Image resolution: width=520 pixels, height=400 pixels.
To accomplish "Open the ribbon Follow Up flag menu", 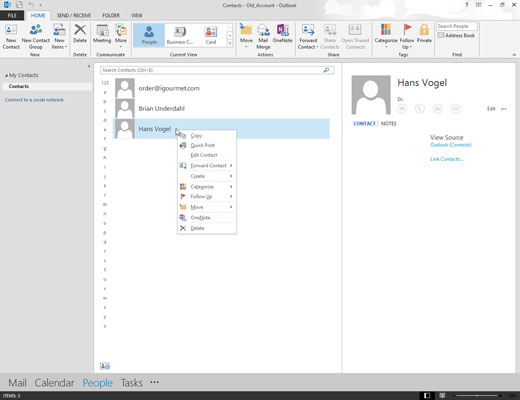I will [407, 37].
